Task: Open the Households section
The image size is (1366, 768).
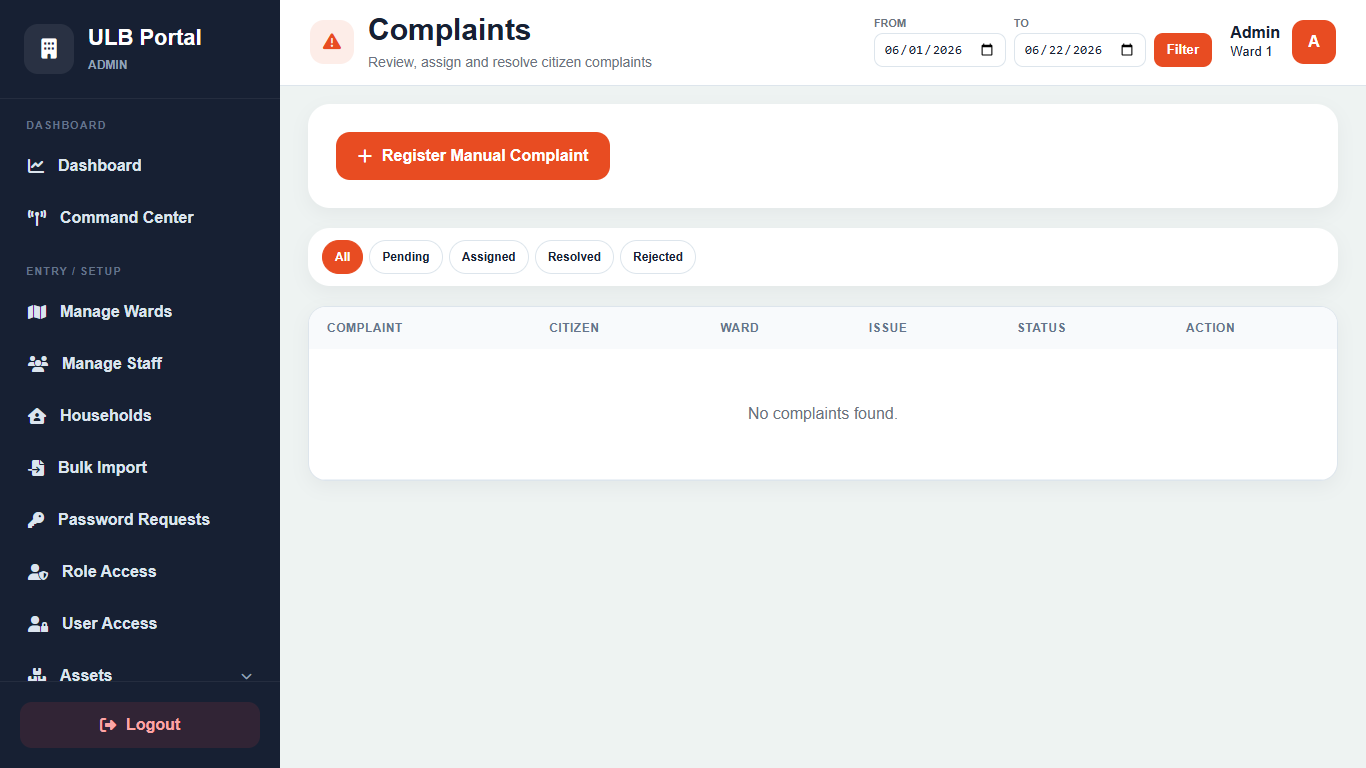Action: coord(140,416)
